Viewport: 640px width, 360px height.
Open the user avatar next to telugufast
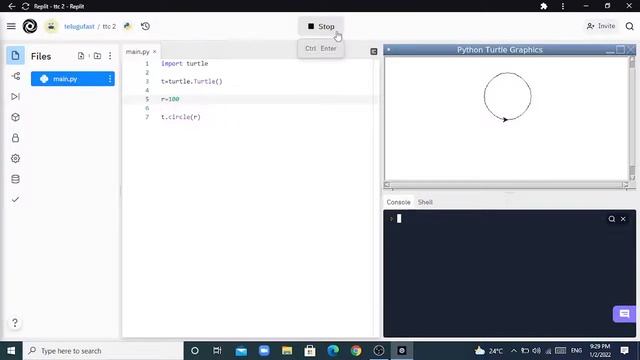(x=51, y=26)
